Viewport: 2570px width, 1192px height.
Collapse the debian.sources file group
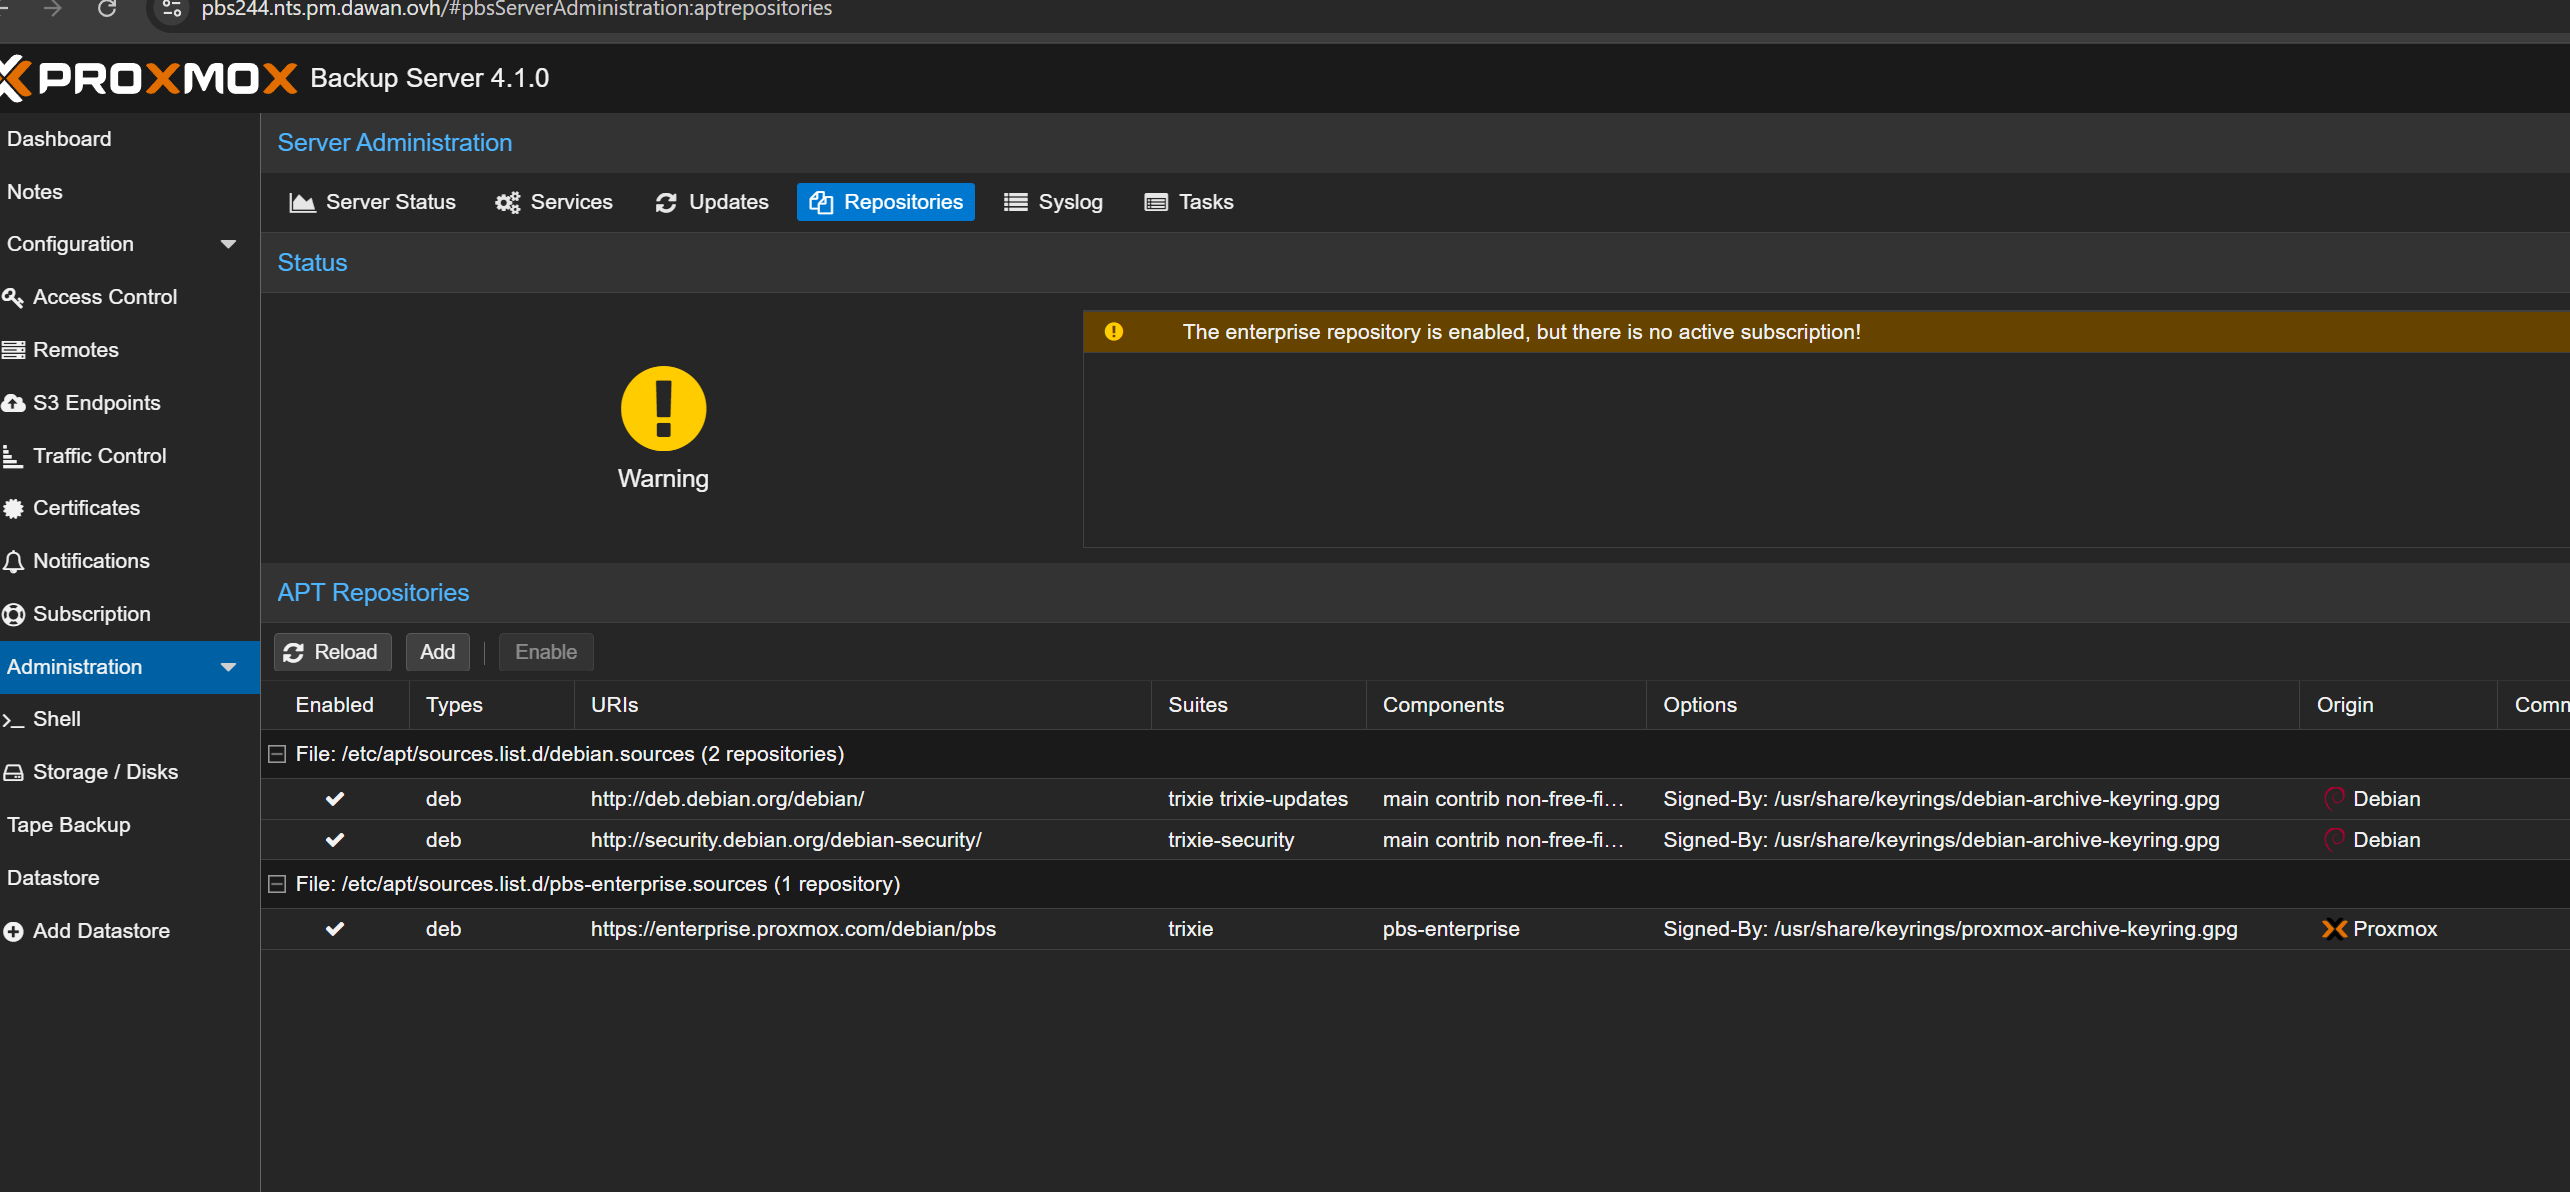pos(277,754)
